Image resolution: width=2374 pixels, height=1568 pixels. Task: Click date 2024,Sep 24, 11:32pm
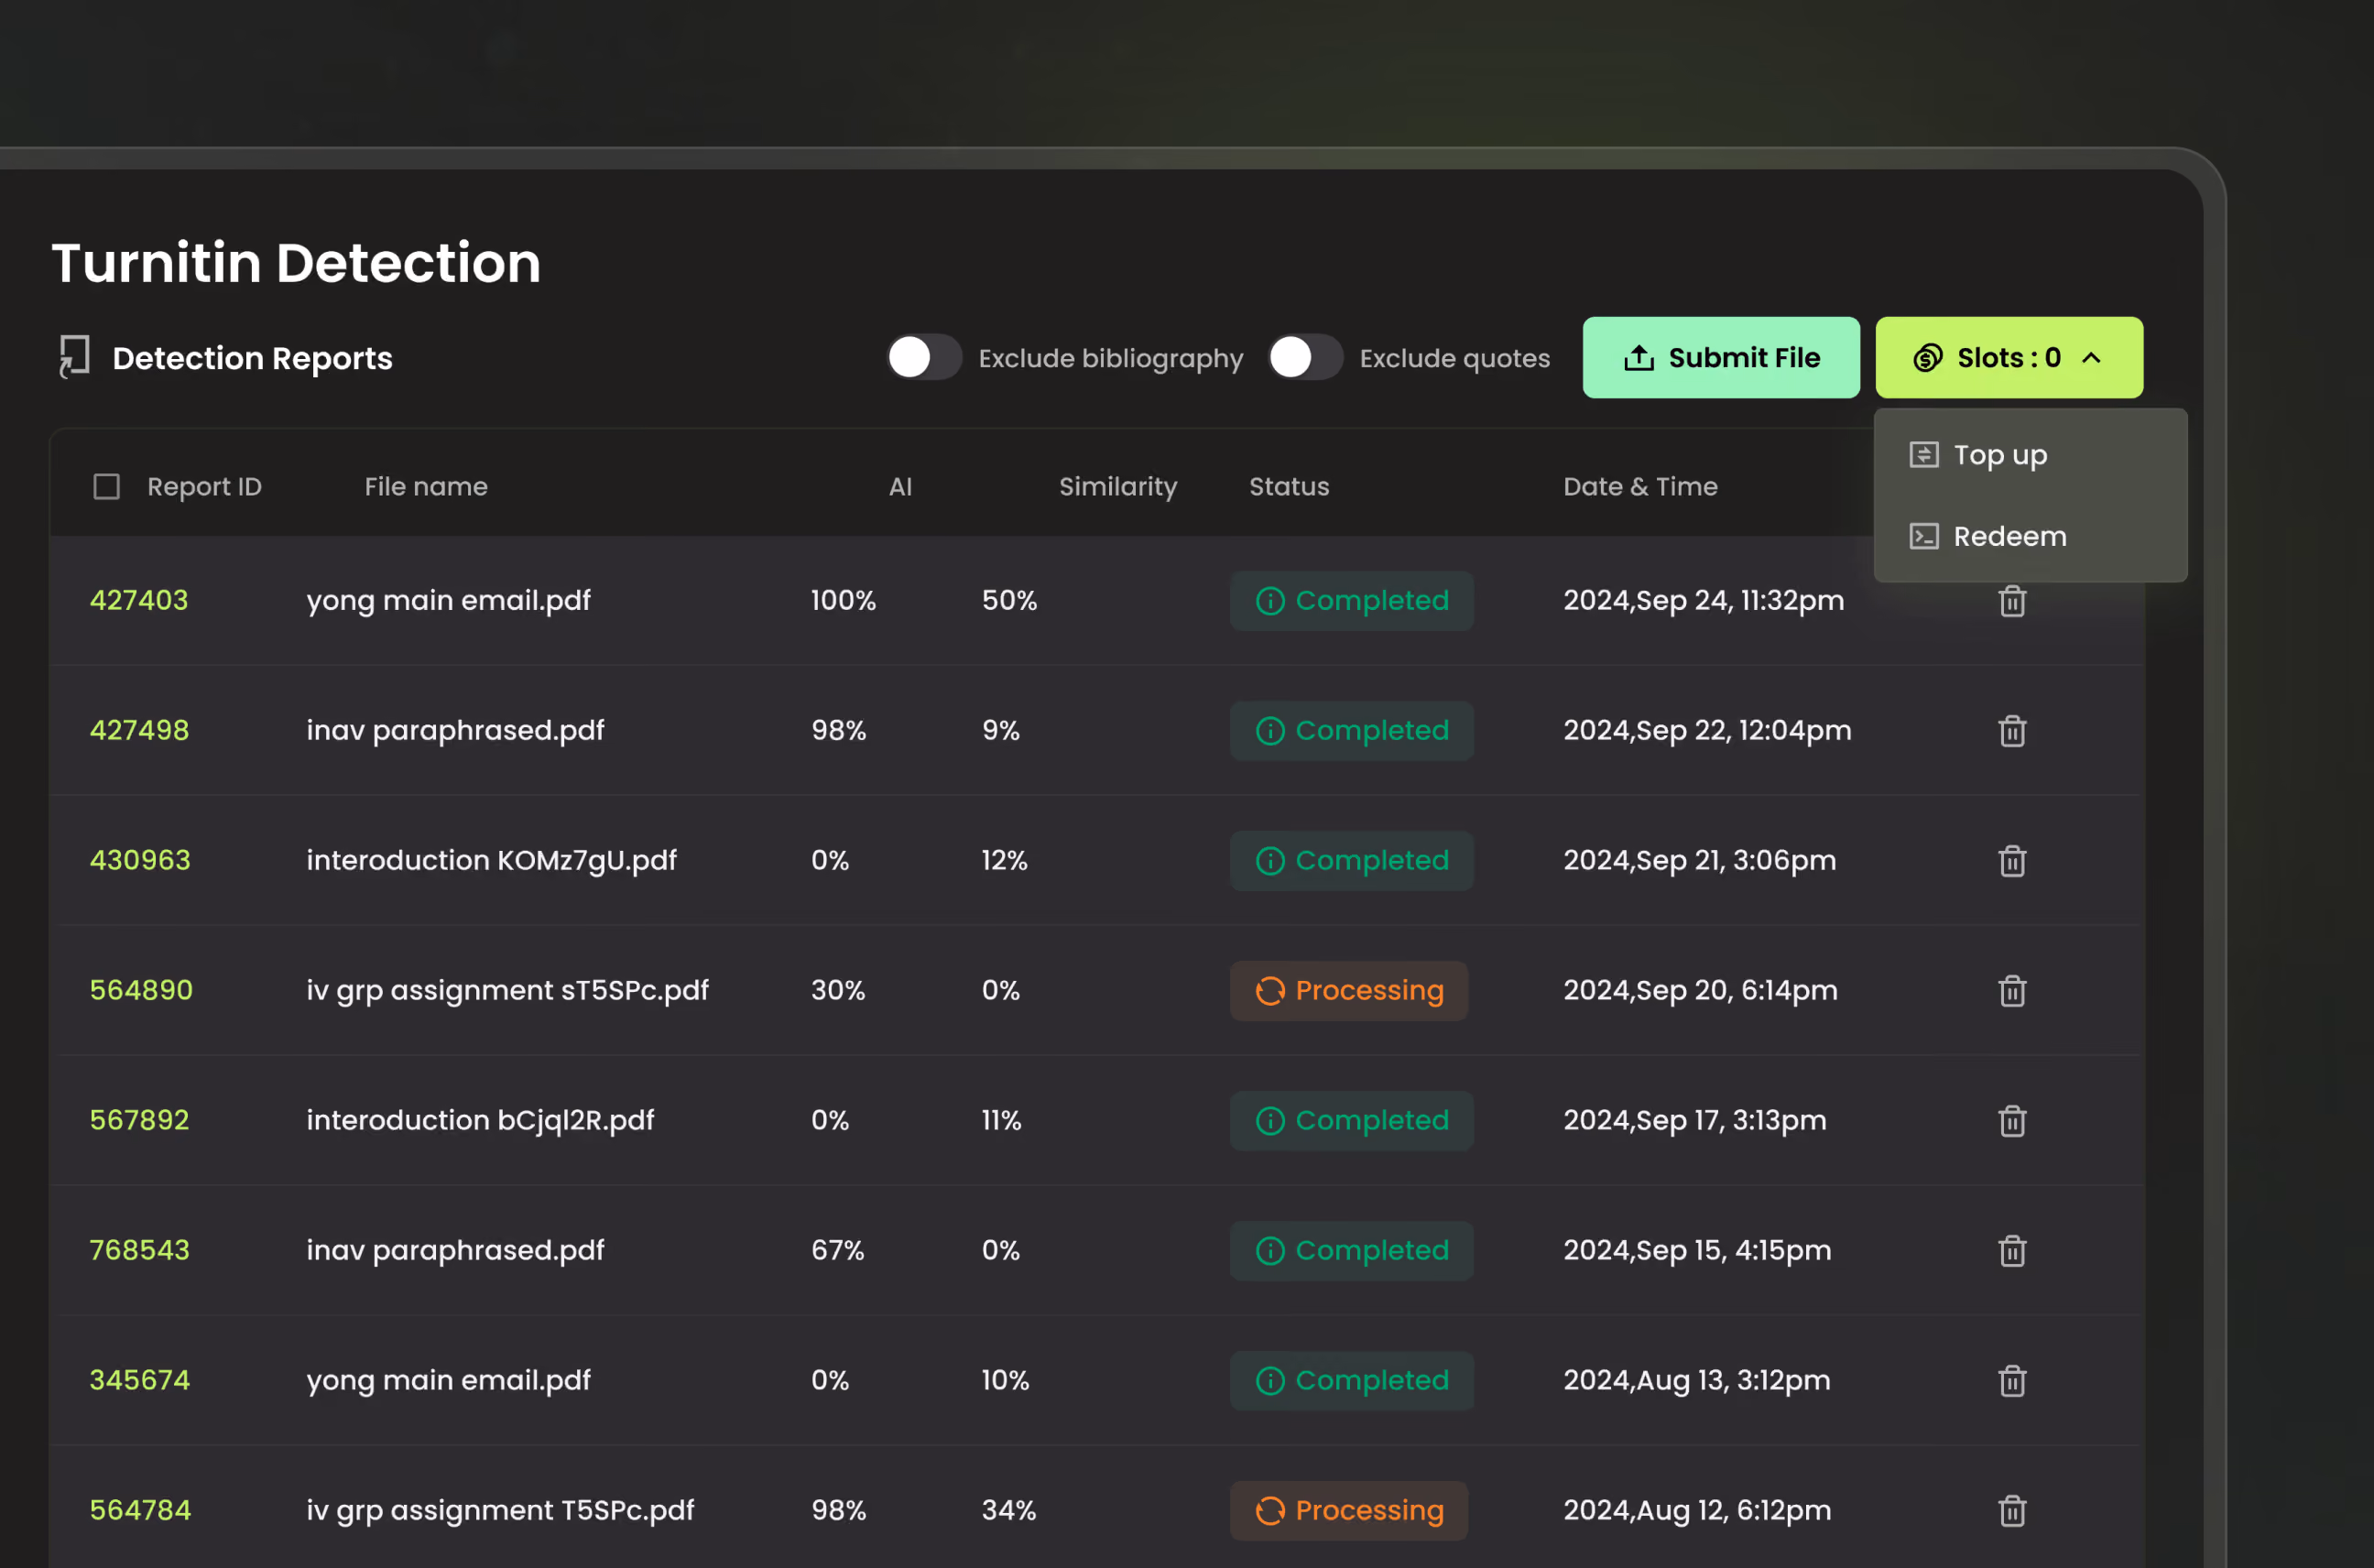[1703, 600]
